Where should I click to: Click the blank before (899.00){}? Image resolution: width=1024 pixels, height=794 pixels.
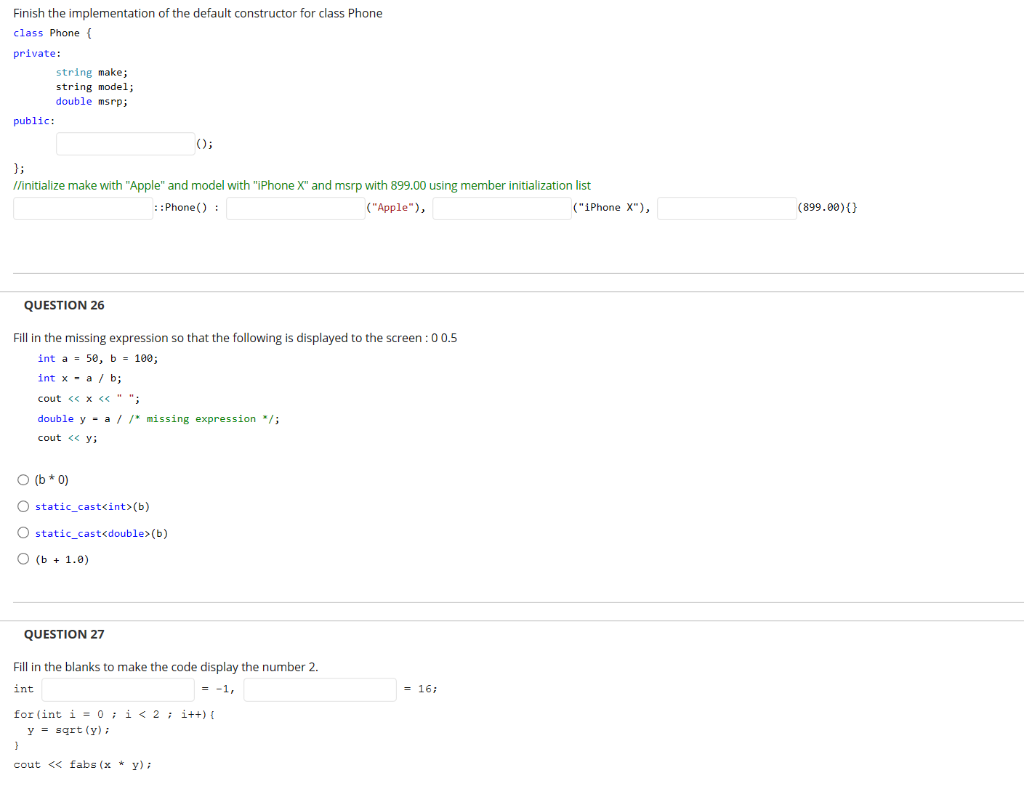(727, 207)
